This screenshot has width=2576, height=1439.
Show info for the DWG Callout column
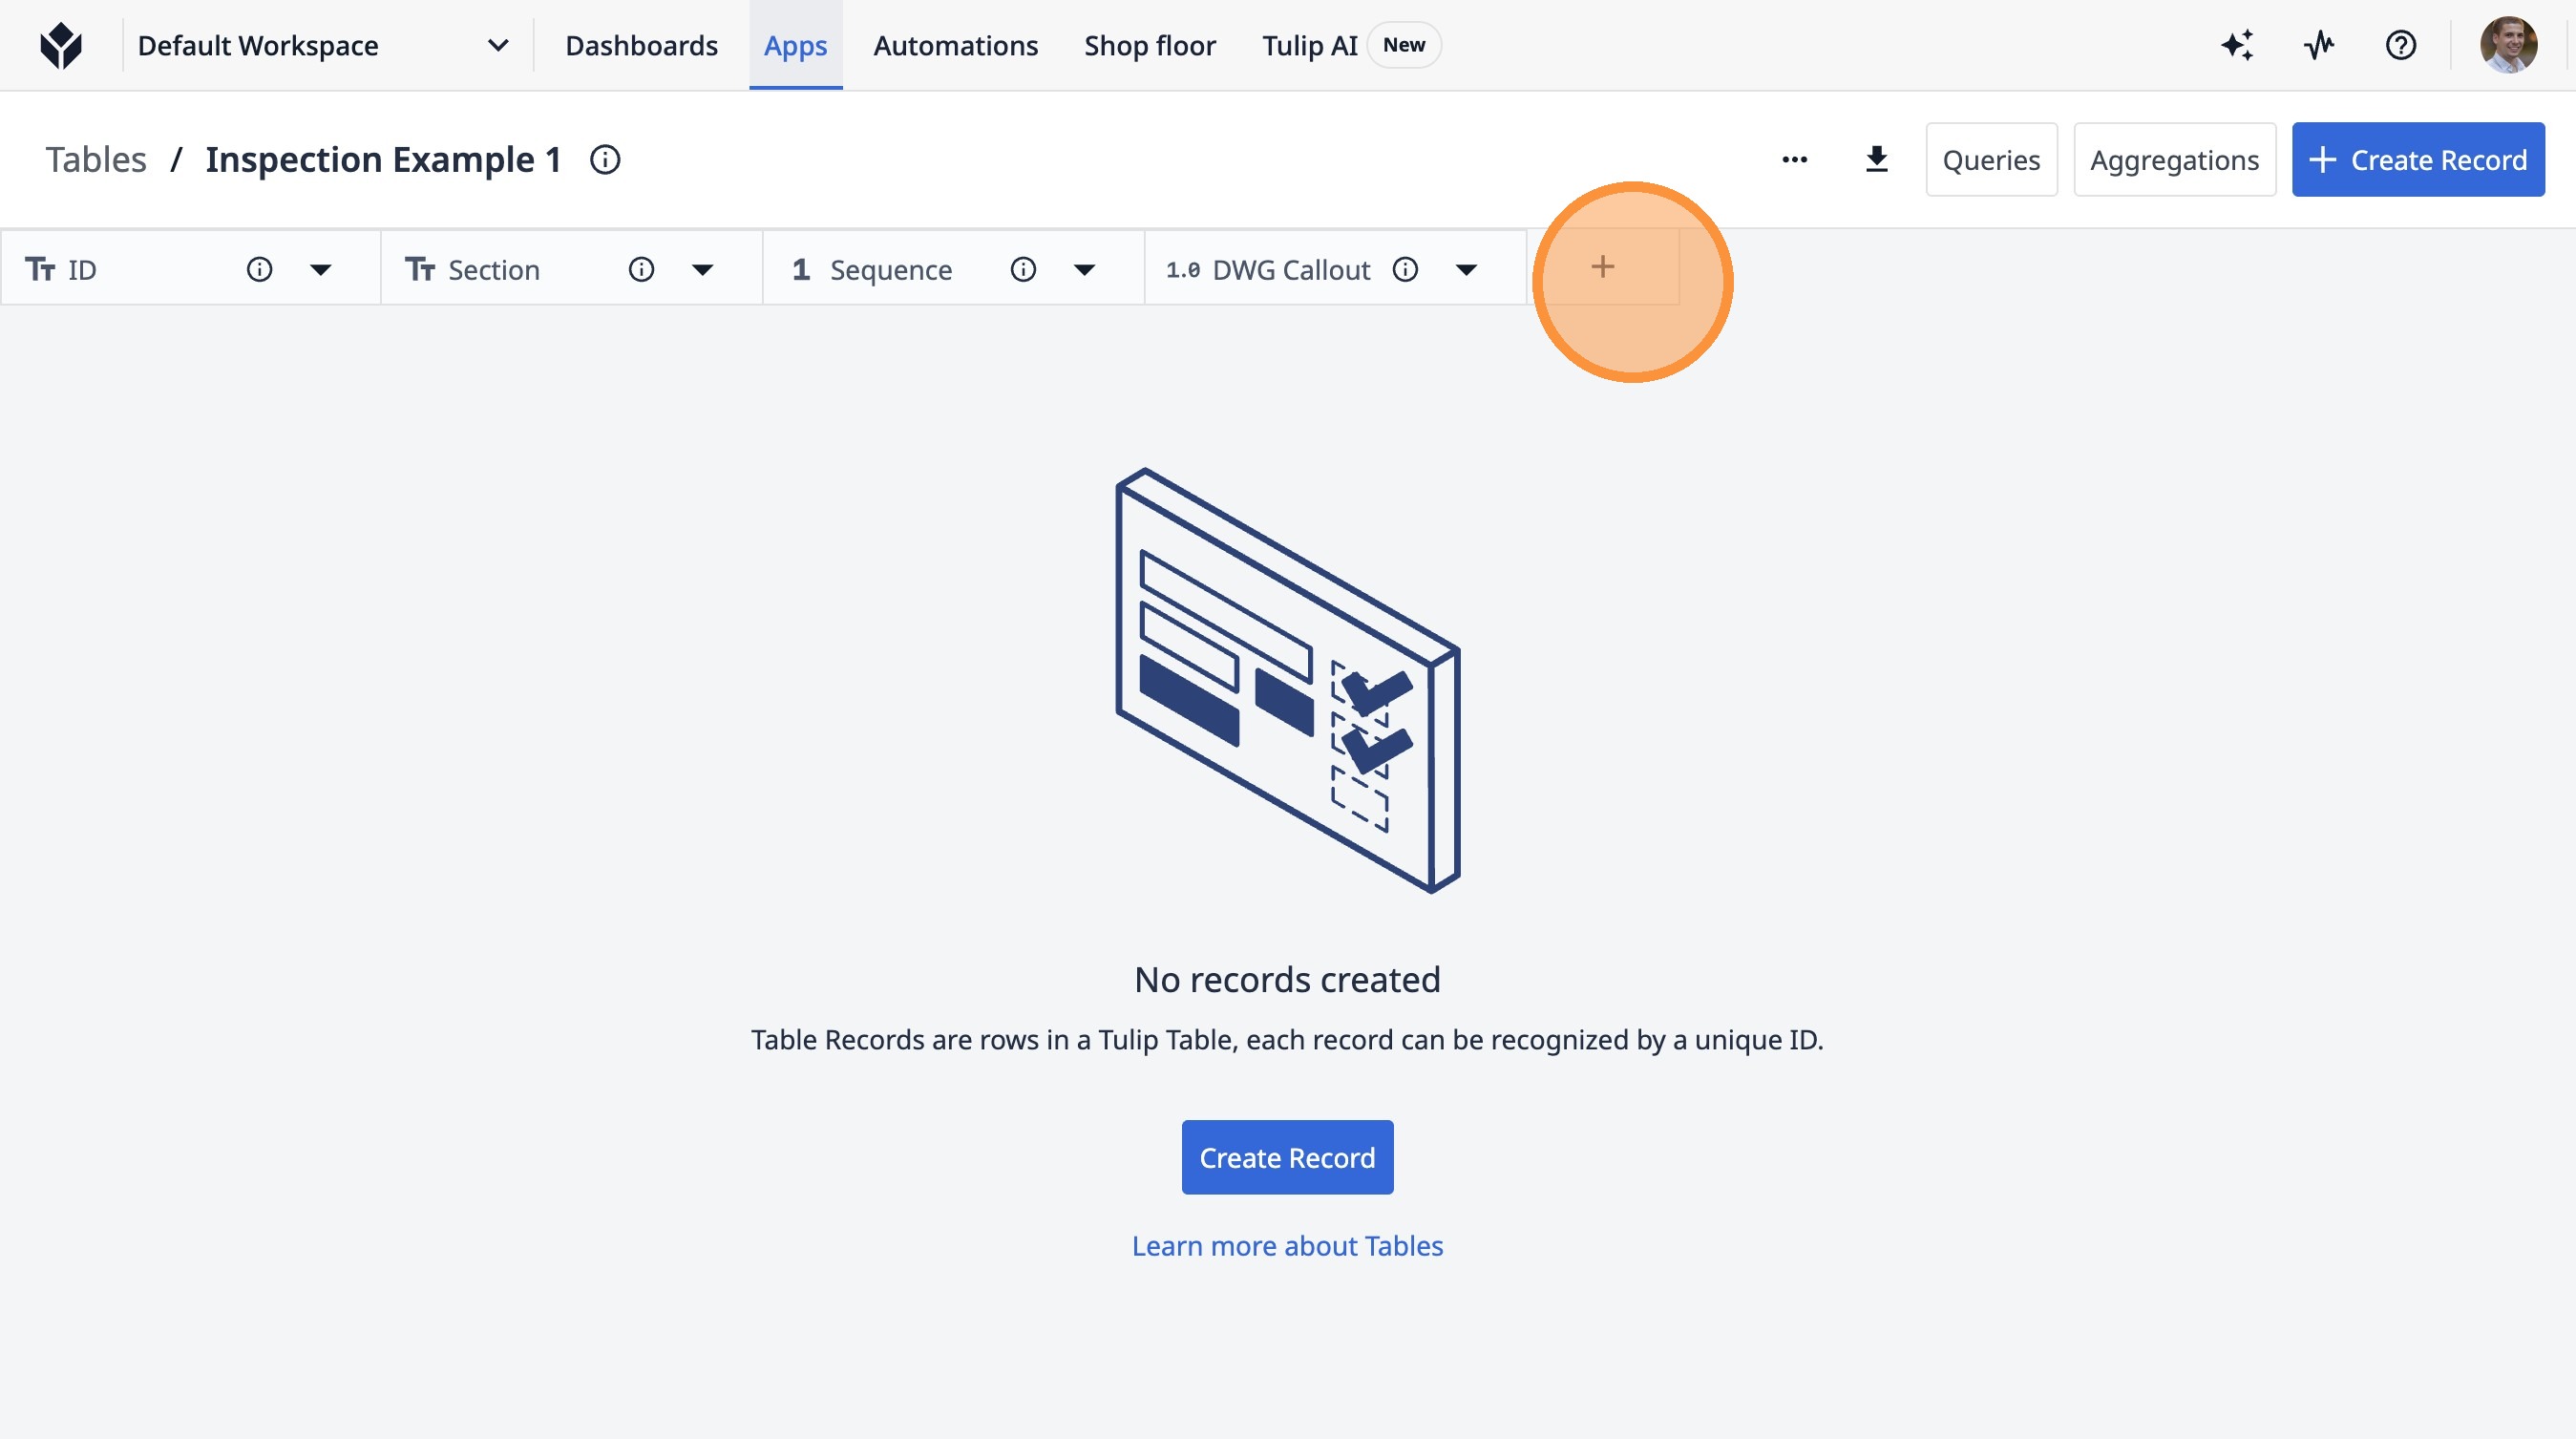point(1405,270)
